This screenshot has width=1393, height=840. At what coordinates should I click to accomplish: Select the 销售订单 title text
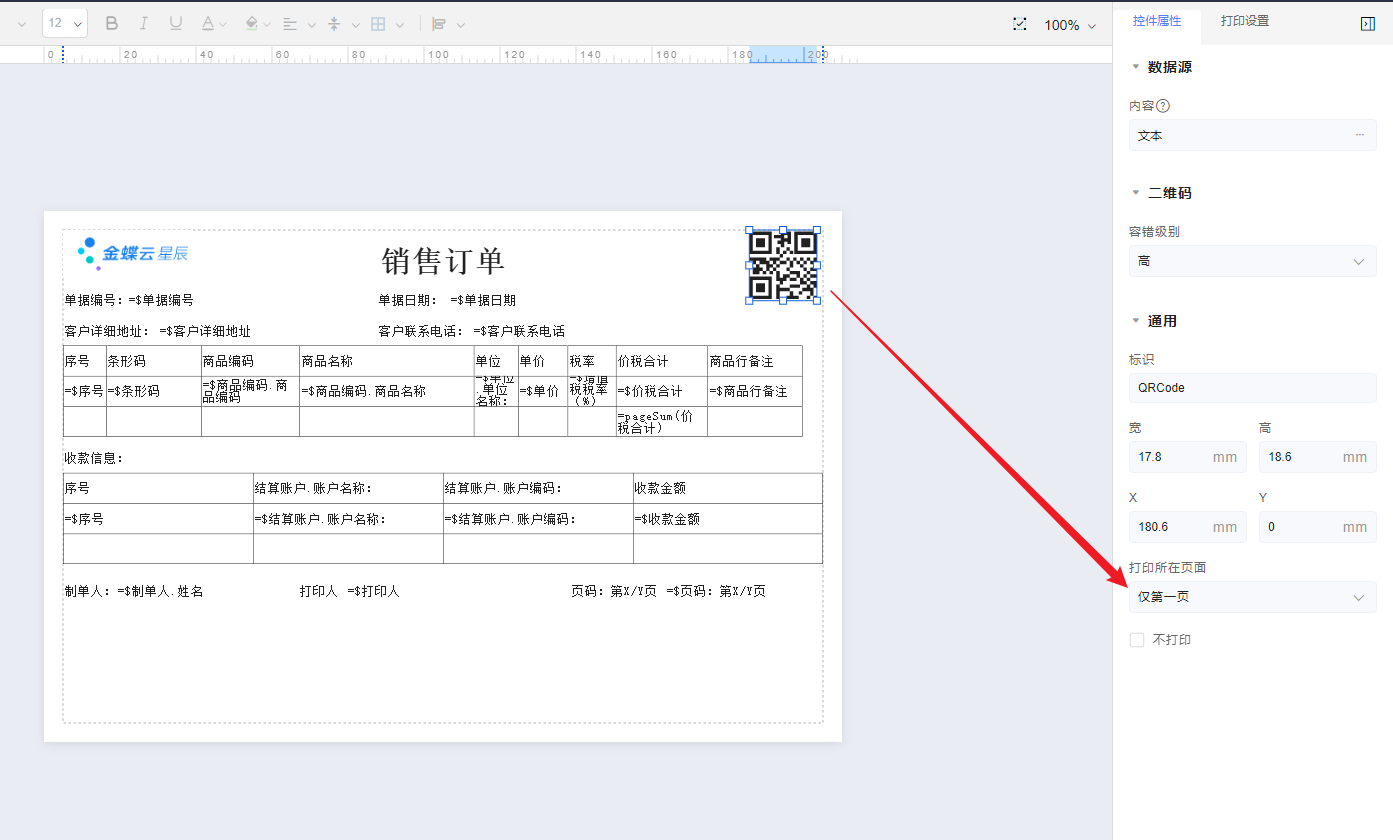point(443,262)
